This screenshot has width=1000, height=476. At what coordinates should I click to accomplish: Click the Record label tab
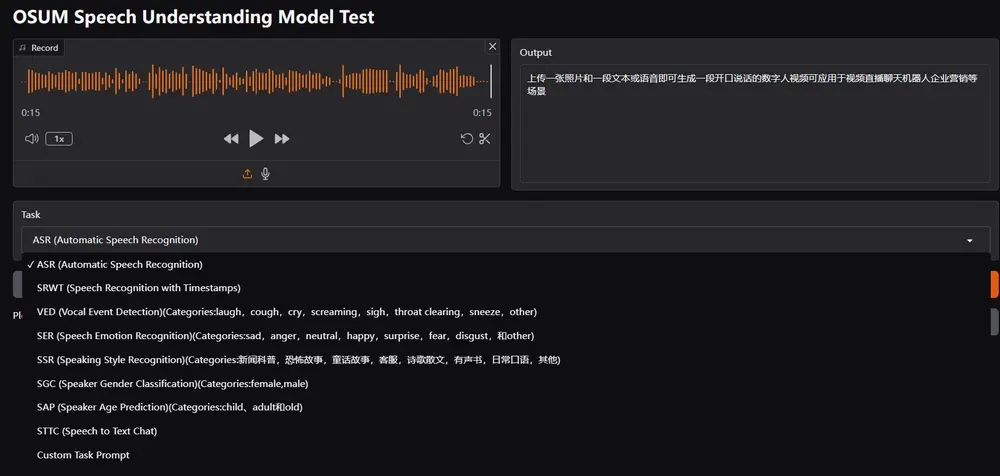[38, 48]
